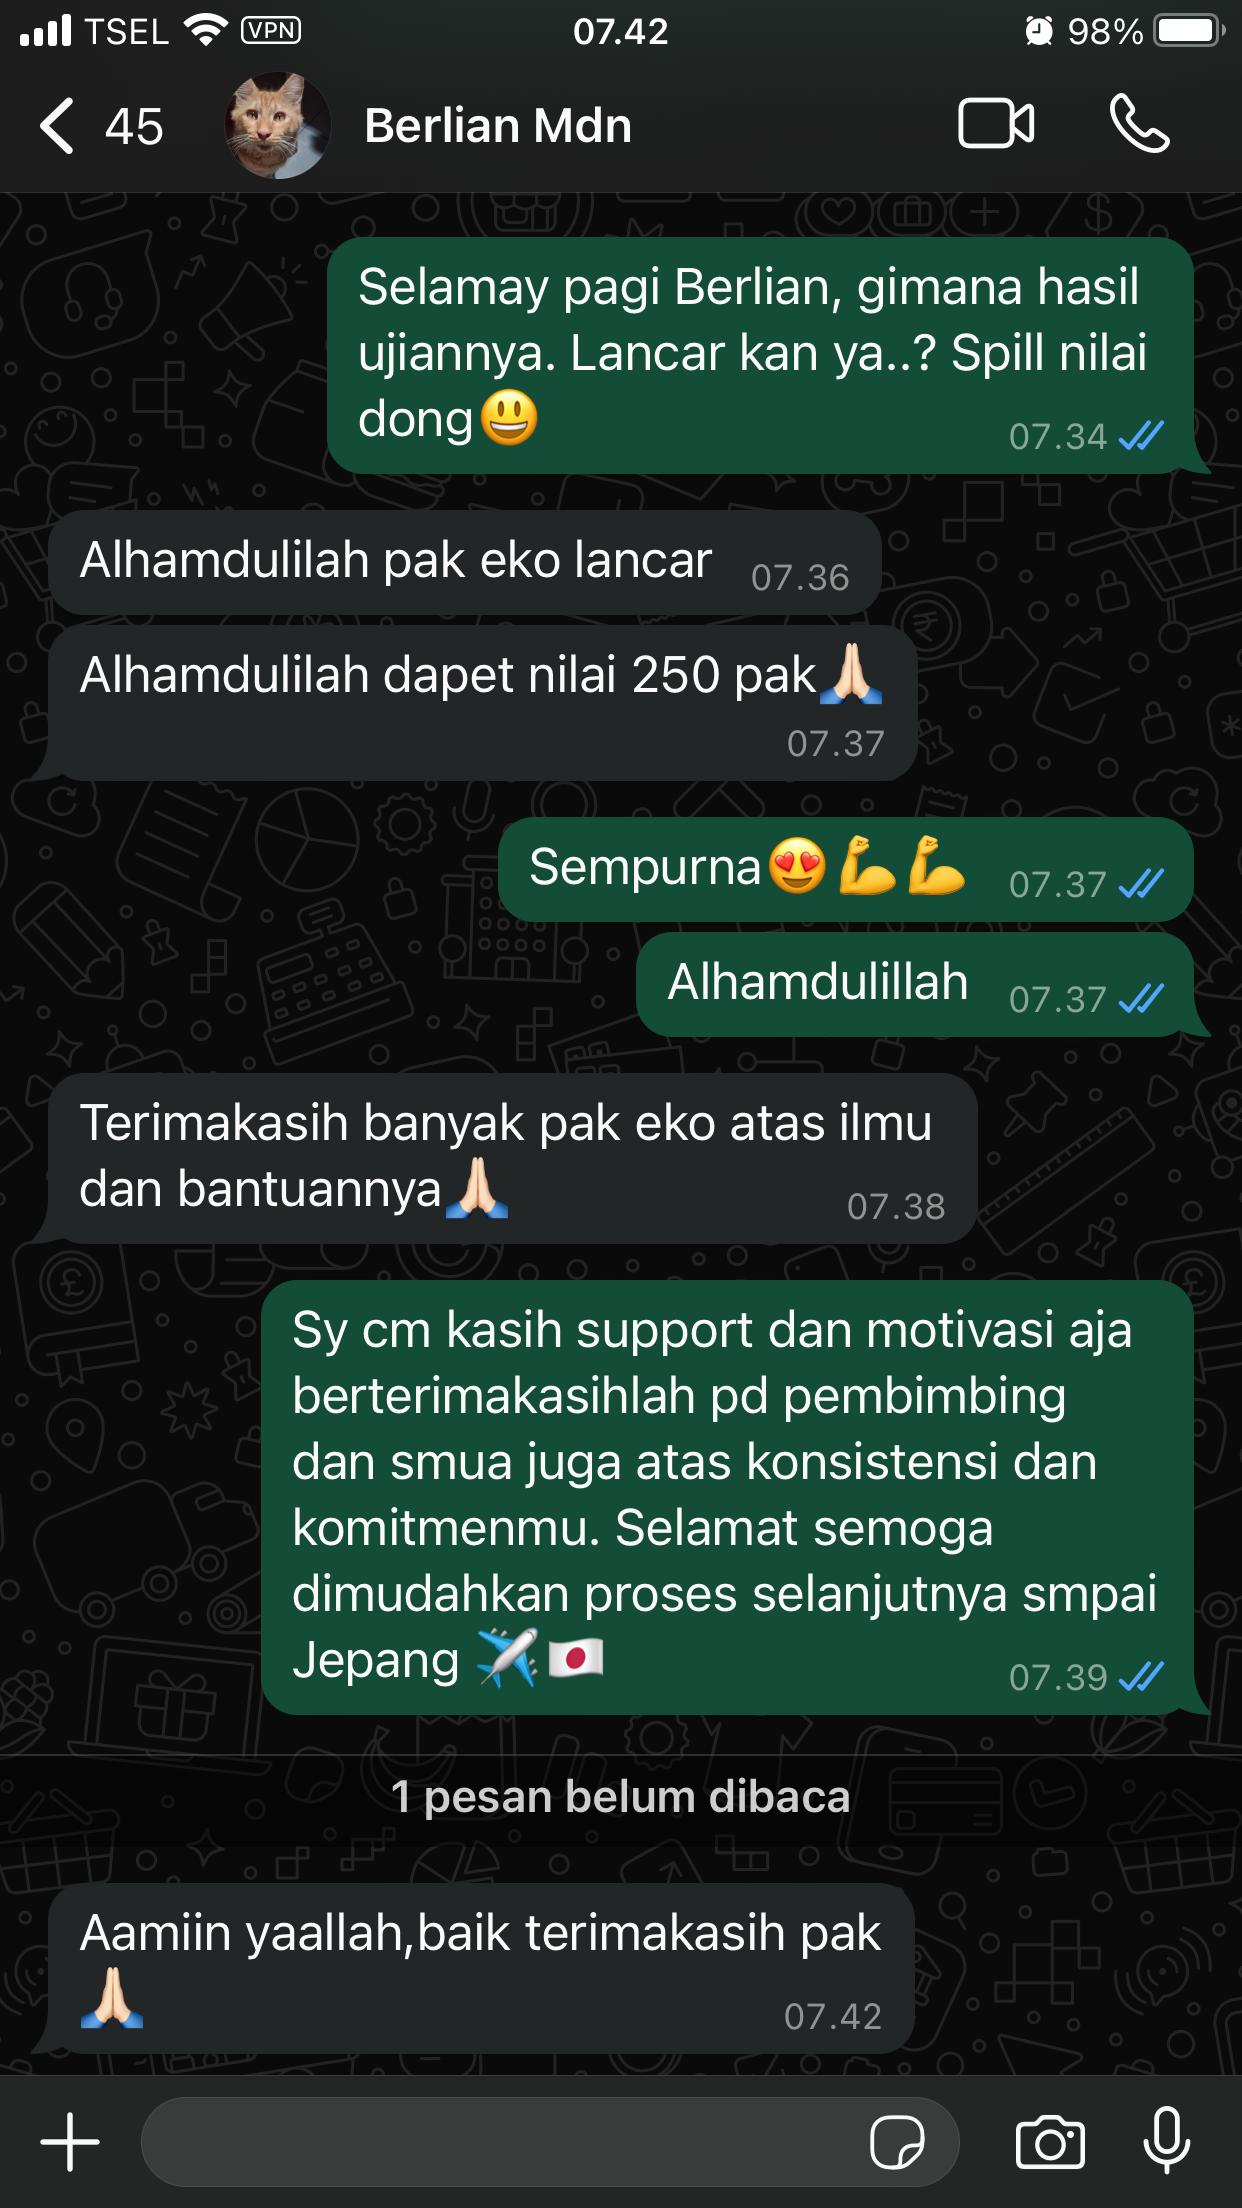
Task: Tap the 'Sempurna' sent message bubble
Action: (846, 868)
